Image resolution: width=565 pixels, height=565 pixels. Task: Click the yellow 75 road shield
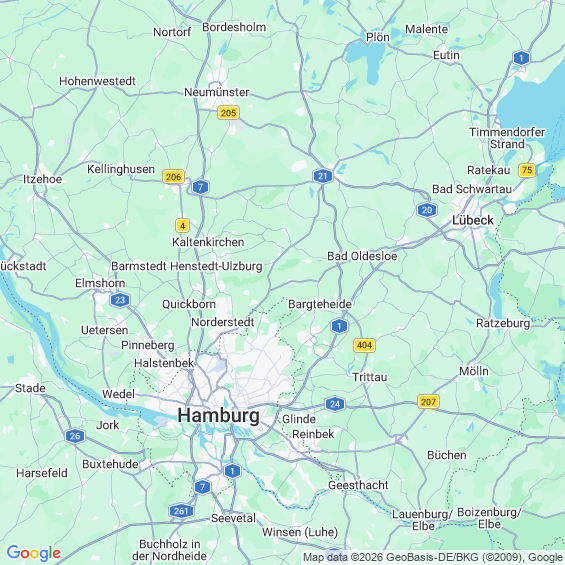tap(527, 170)
